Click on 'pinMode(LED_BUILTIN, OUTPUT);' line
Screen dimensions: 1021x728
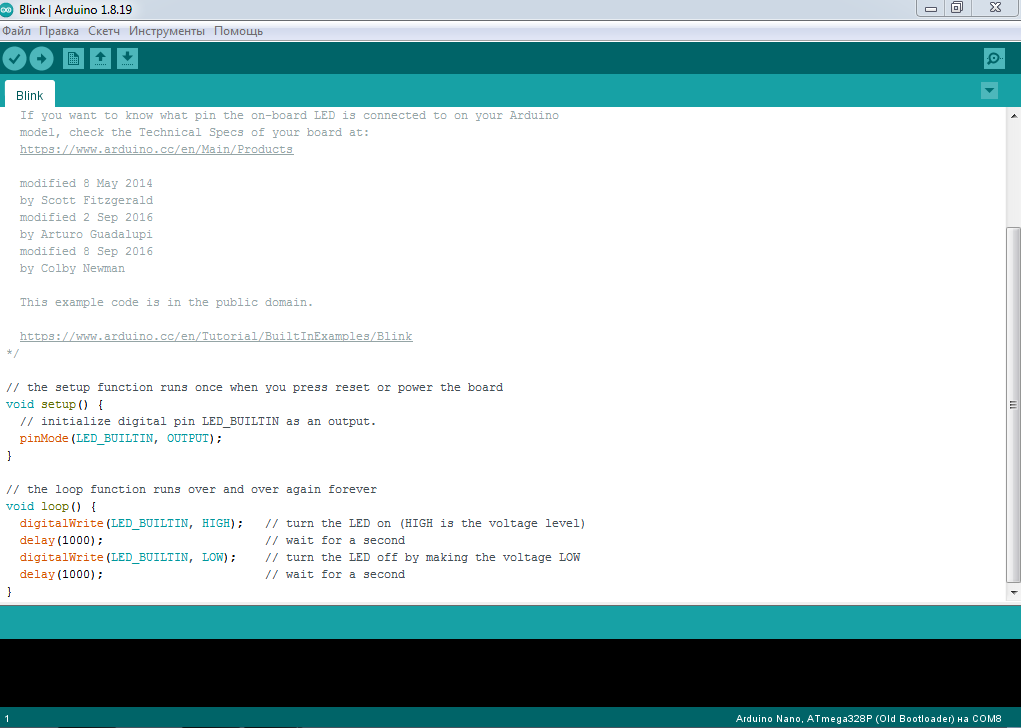tap(120, 438)
